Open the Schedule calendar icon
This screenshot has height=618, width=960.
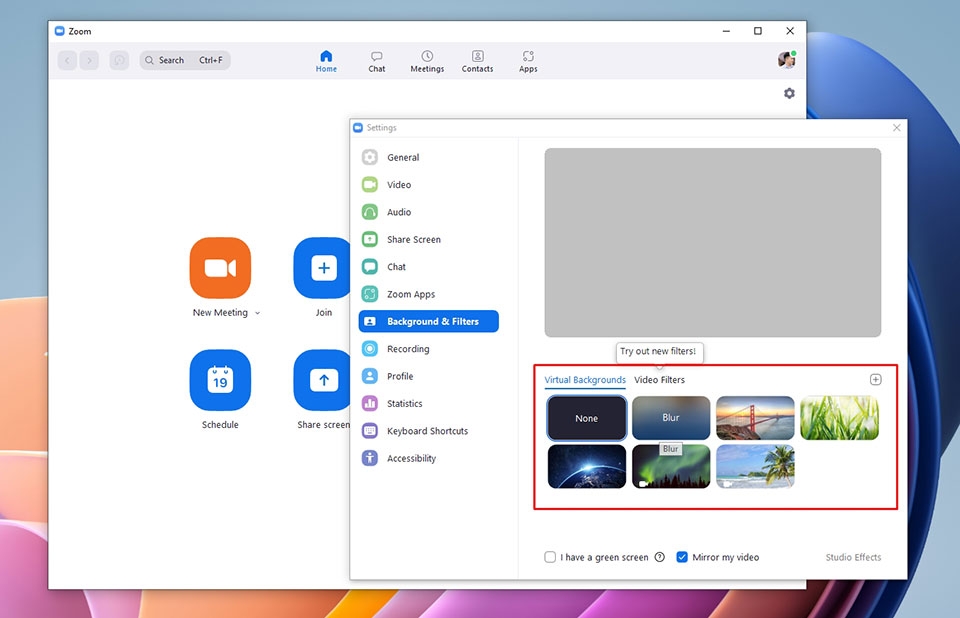tap(220, 380)
